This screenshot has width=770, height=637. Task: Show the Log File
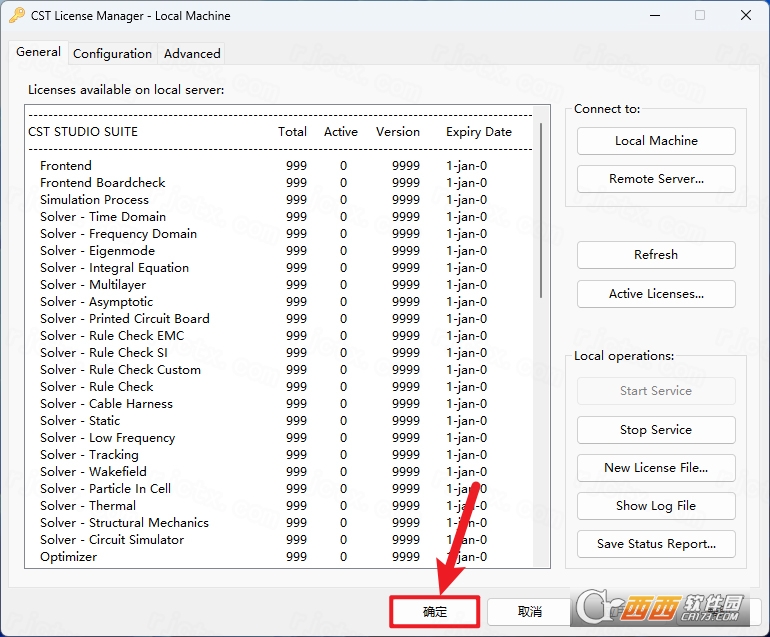point(656,506)
